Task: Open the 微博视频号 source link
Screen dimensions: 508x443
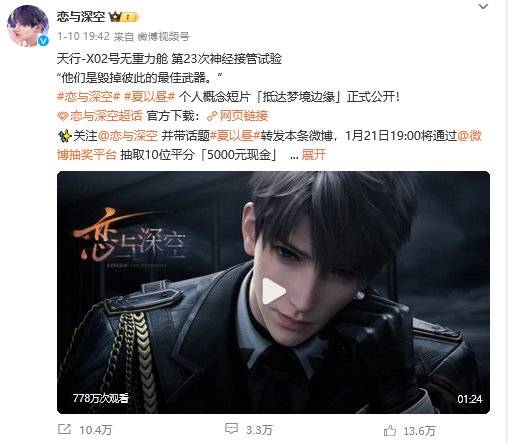Action: coord(163,36)
